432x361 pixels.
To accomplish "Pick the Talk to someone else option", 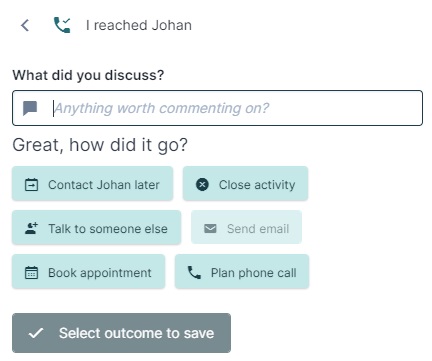I will pyautogui.click(x=97, y=228).
